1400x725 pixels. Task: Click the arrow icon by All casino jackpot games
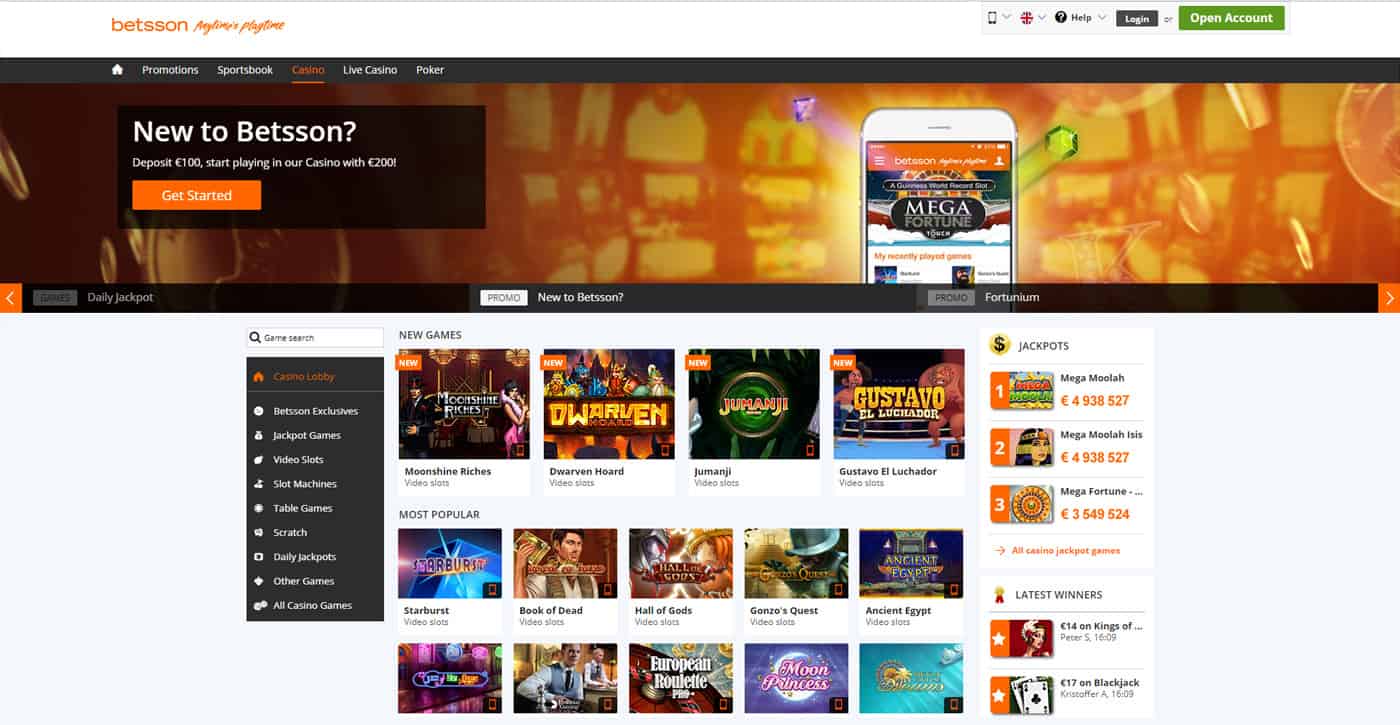point(1001,551)
